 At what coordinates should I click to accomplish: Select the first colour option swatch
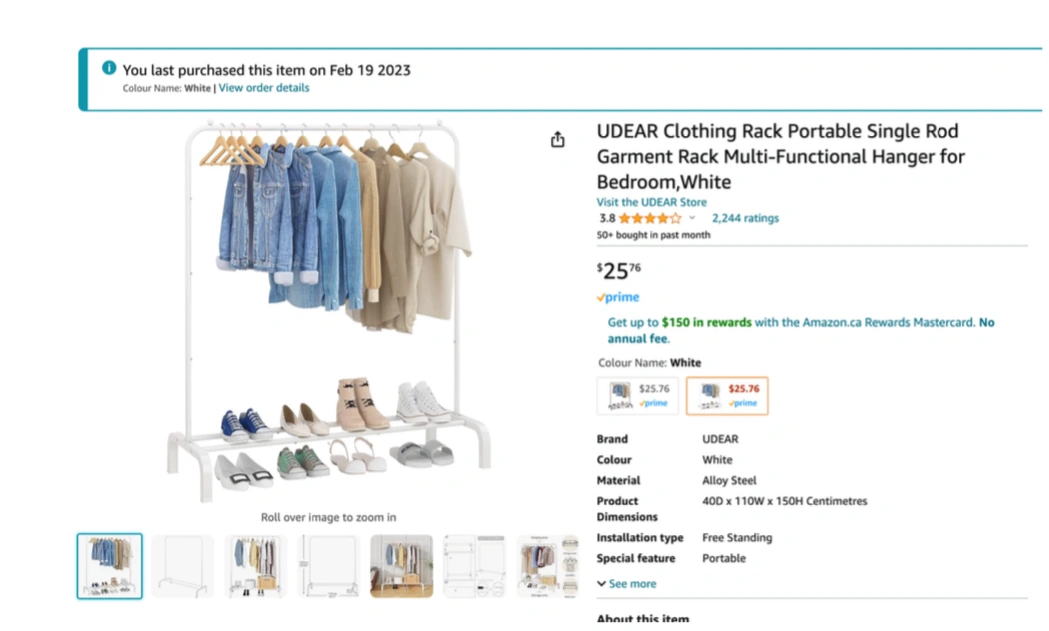pyautogui.click(x=638, y=395)
